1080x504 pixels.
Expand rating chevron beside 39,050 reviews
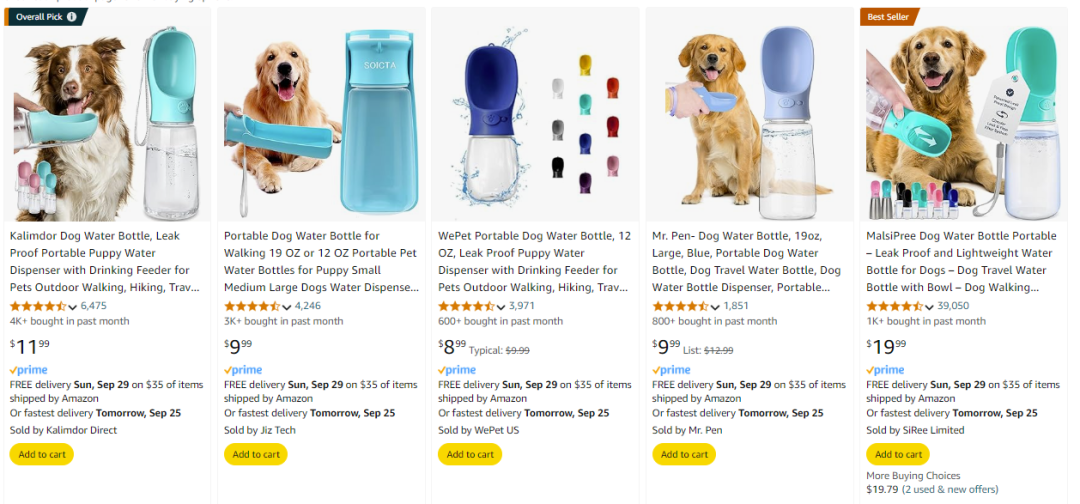pos(929,307)
